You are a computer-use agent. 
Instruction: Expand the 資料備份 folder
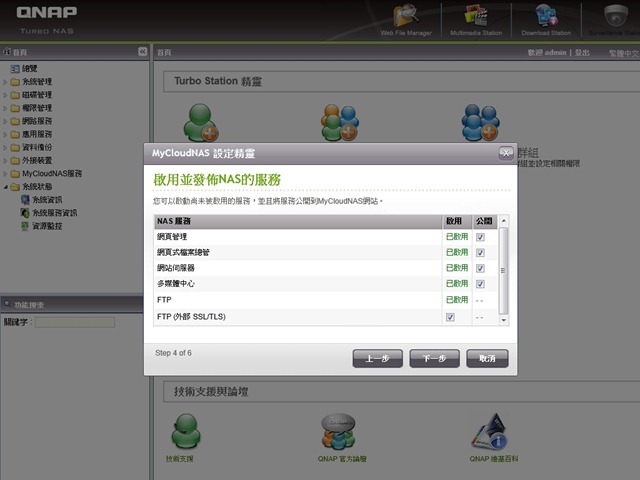click(5, 147)
